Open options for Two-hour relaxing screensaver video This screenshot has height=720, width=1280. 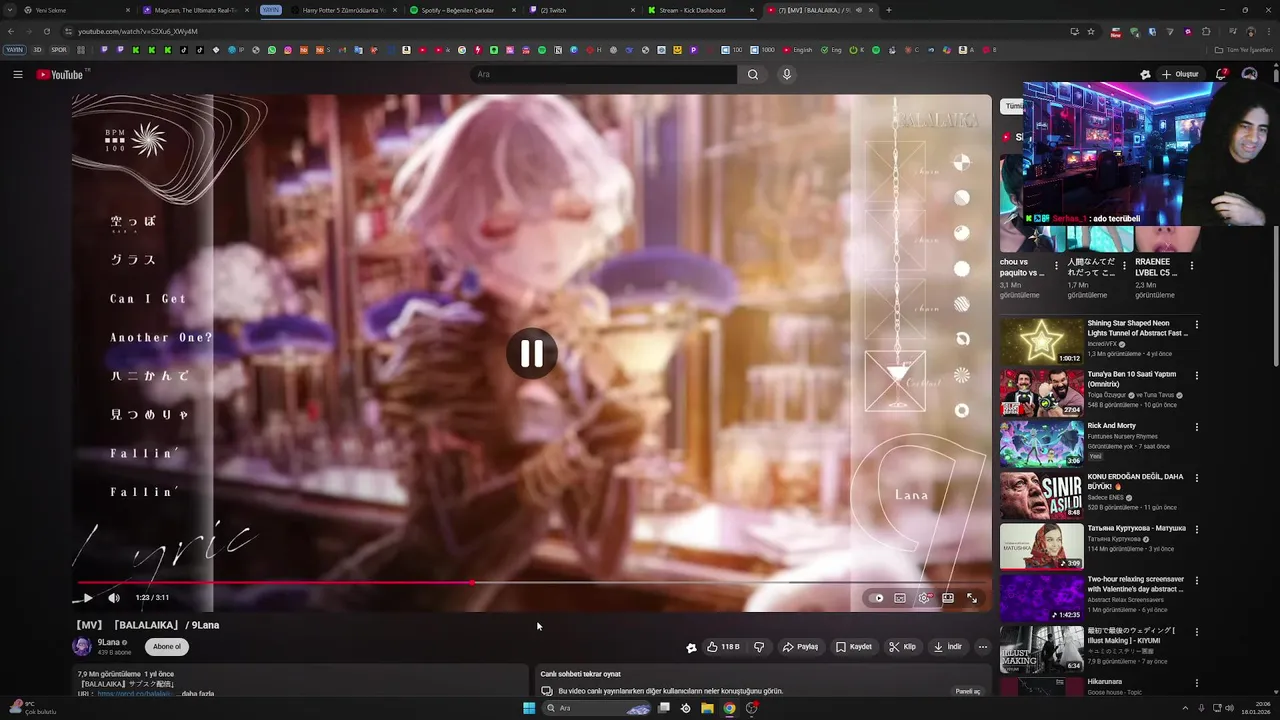click(x=1196, y=581)
